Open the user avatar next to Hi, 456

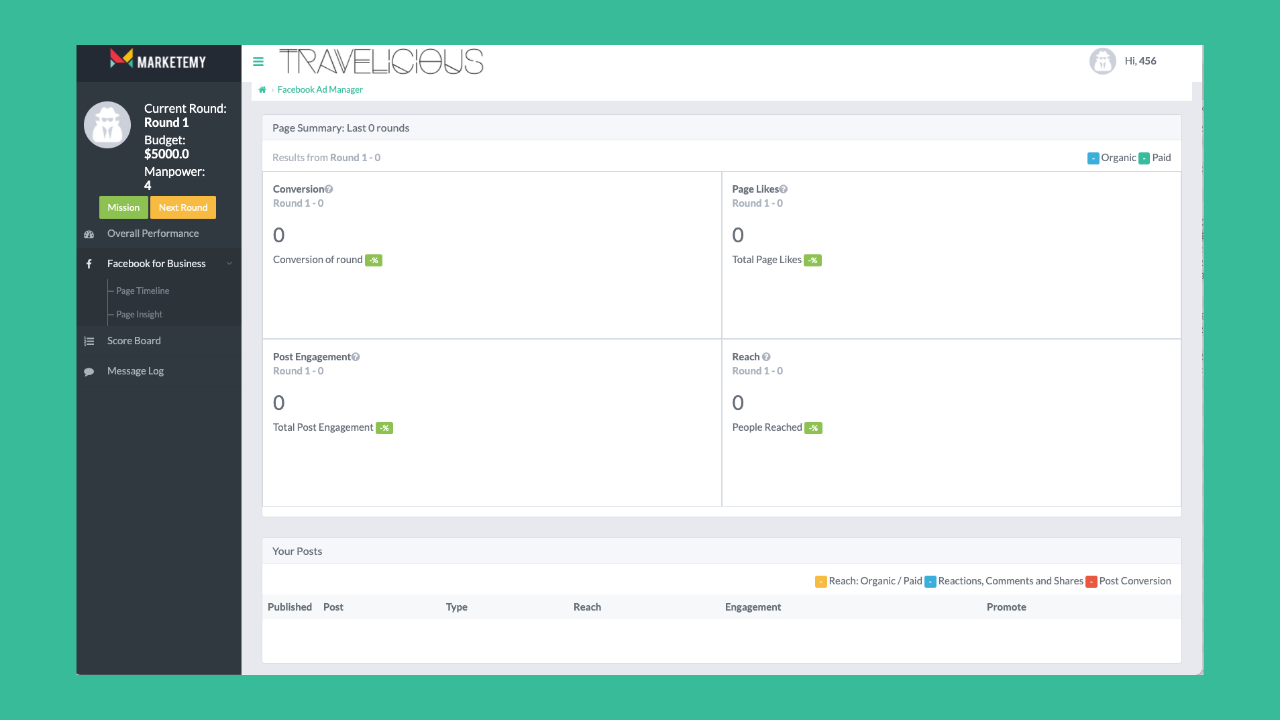tap(1102, 61)
